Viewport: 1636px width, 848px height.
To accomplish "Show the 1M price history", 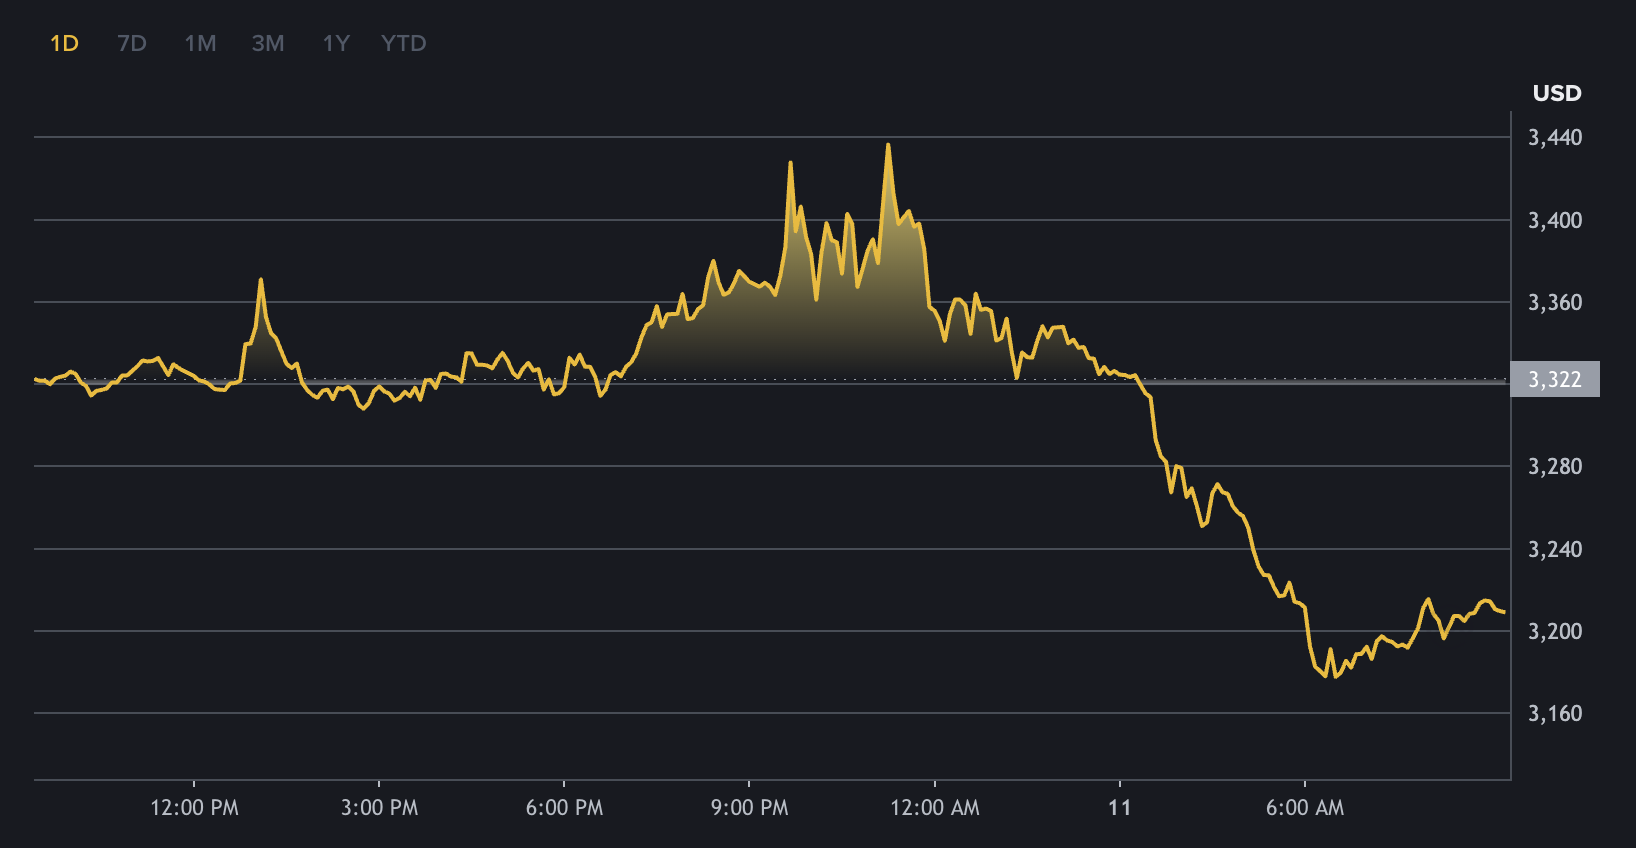I will pyautogui.click(x=200, y=43).
